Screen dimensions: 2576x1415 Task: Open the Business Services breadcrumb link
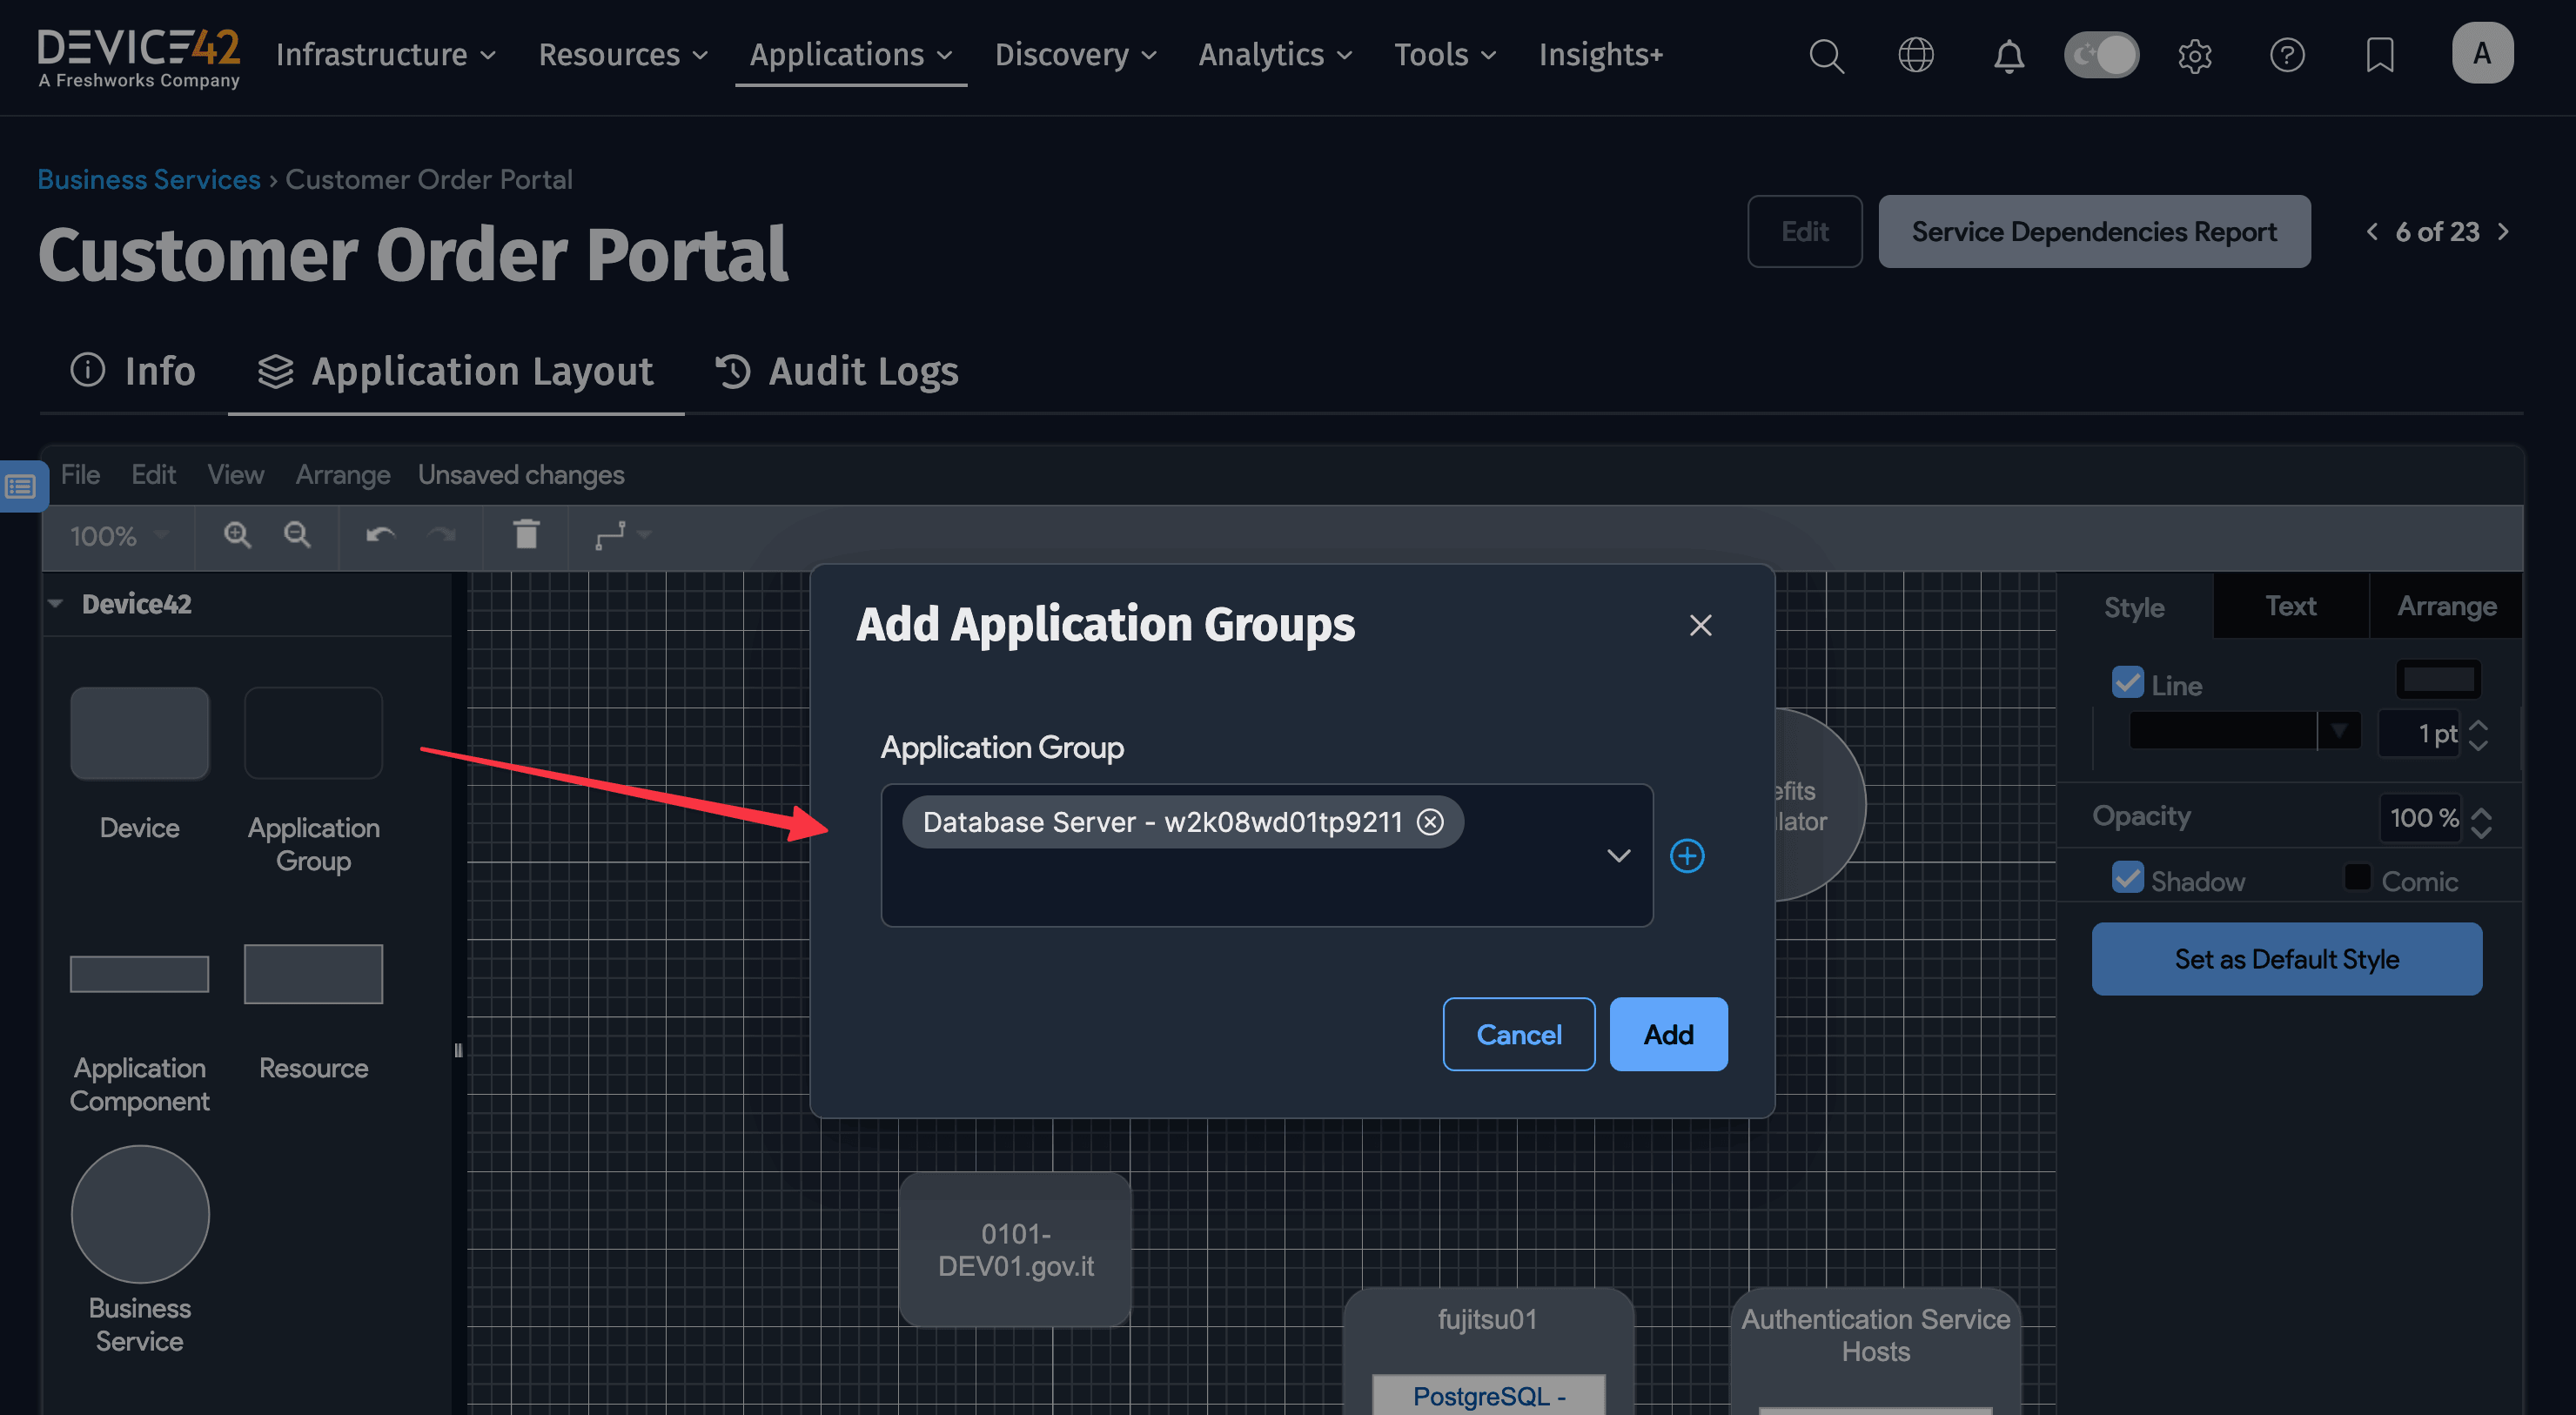(148, 179)
